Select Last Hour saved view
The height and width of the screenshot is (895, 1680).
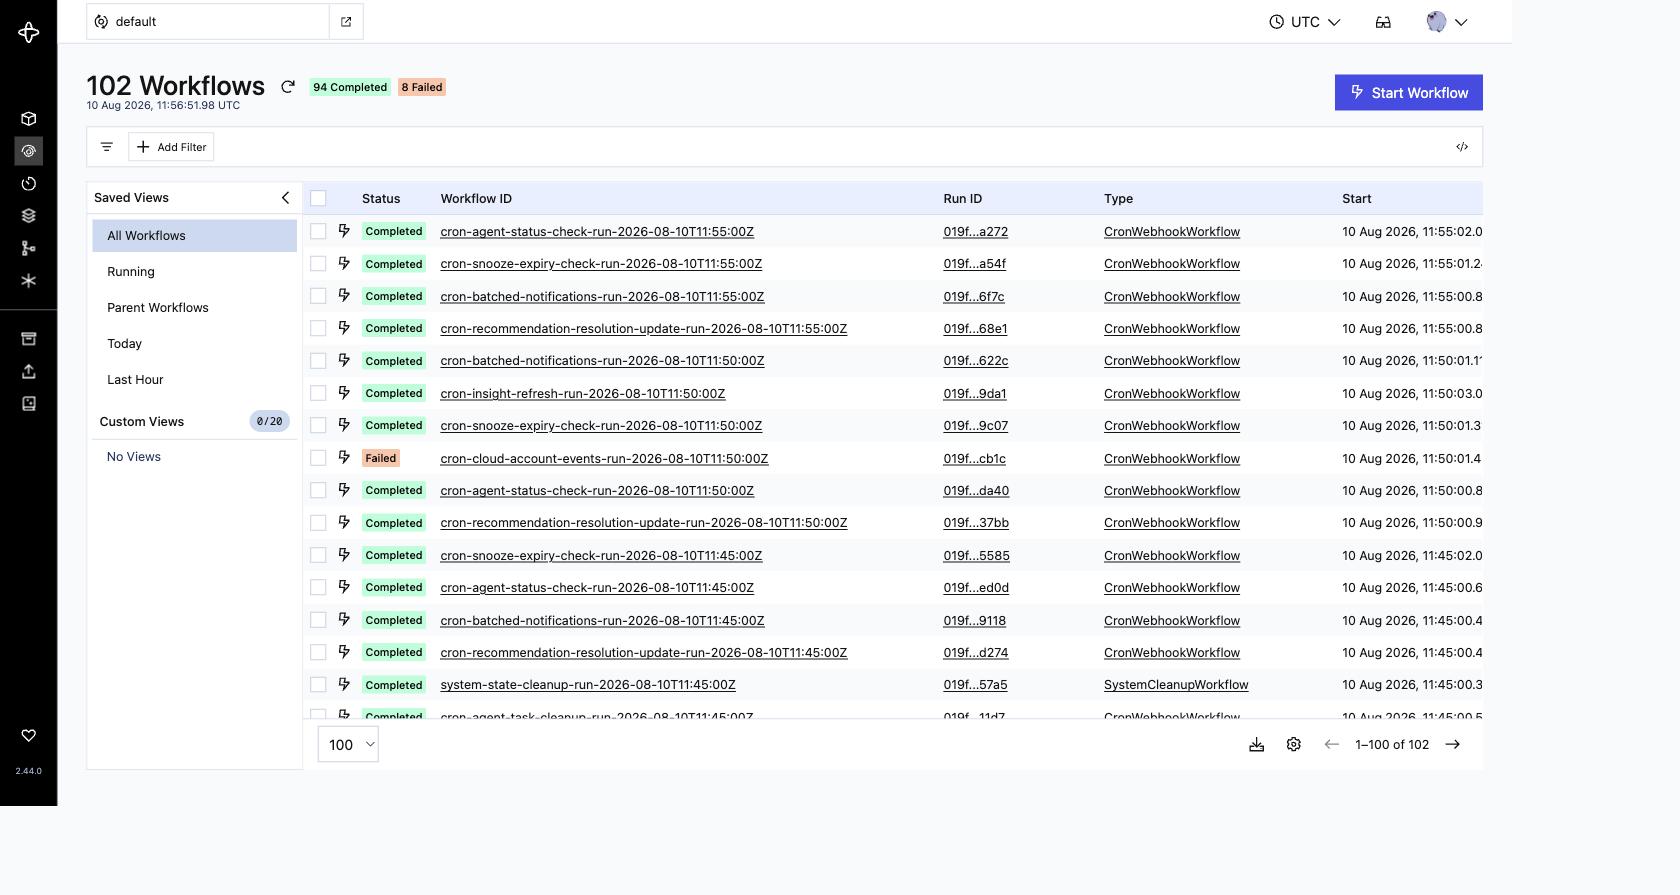[x=195, y=380]
